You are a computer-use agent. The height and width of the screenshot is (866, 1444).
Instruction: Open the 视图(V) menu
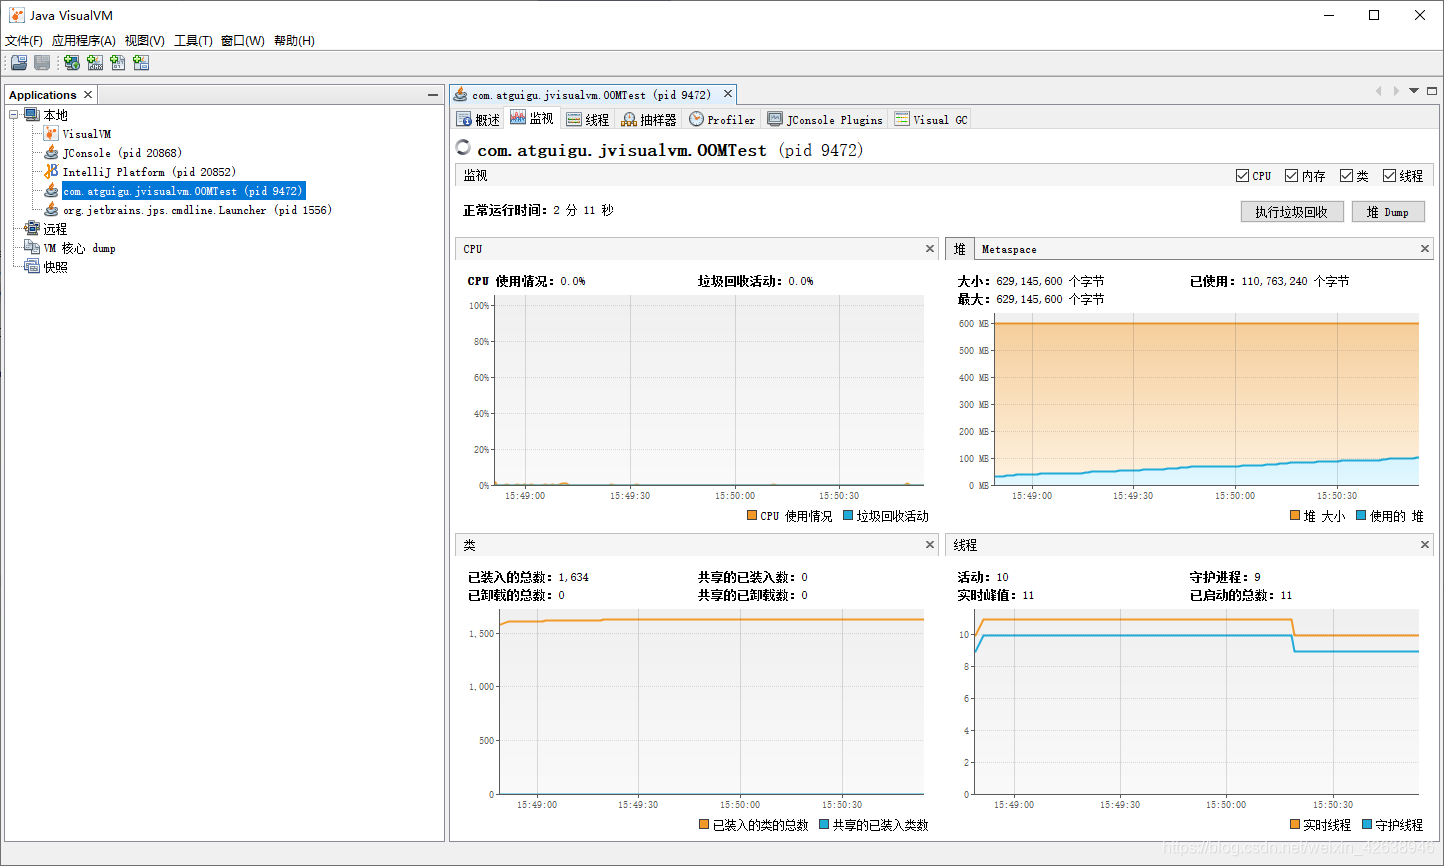[144, 40]
